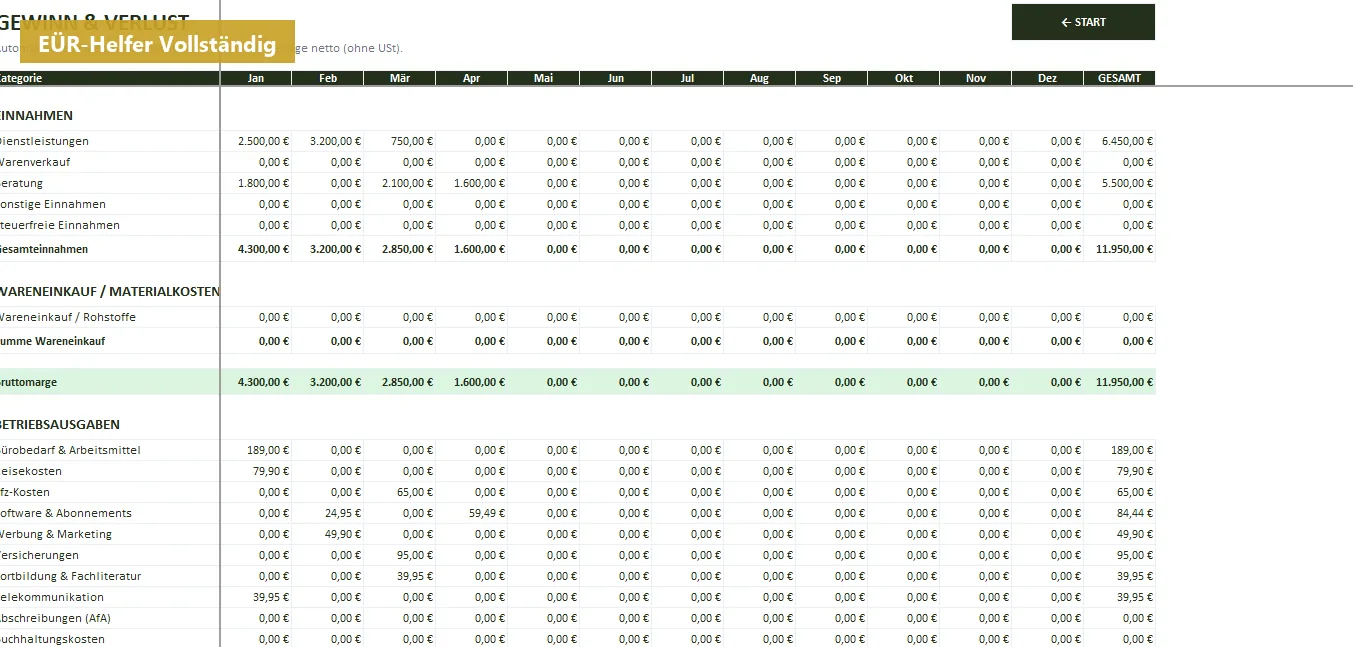Select the Mär column header
Screen dimensions: 1353x647
pyautogui.click(x=400, y=78)
